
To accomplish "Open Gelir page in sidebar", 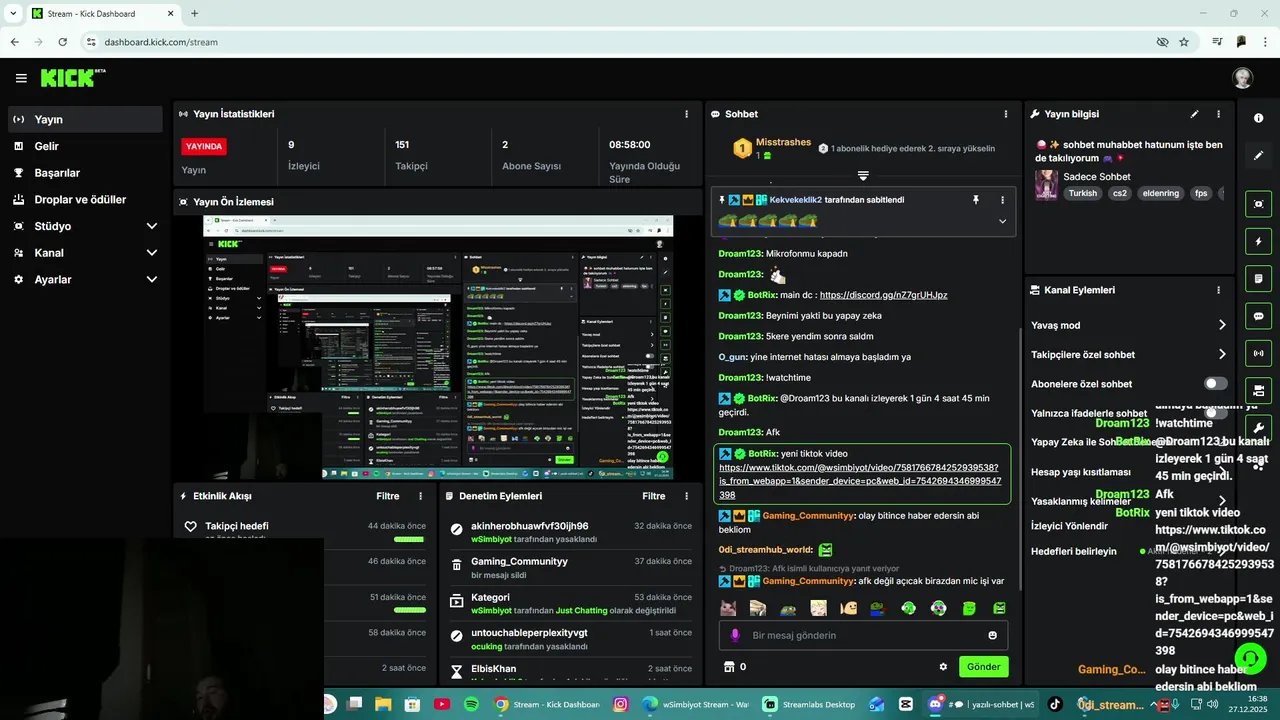I will click(x=85, y=146).
